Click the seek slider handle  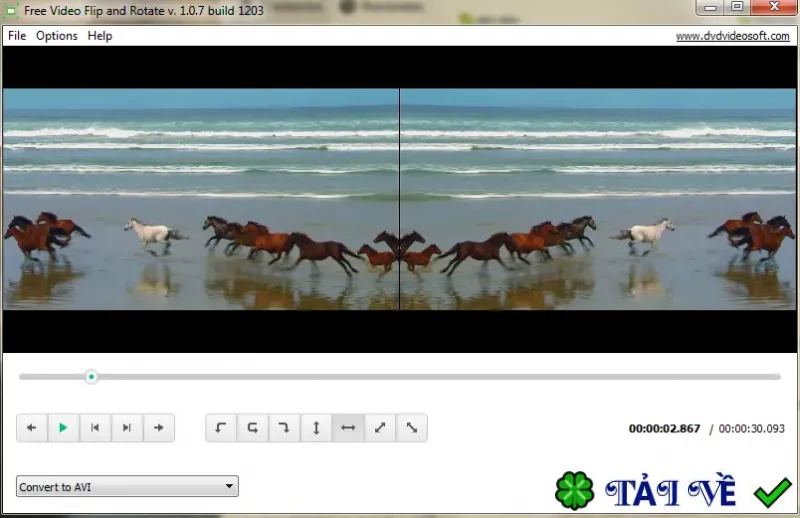point(91,377)
